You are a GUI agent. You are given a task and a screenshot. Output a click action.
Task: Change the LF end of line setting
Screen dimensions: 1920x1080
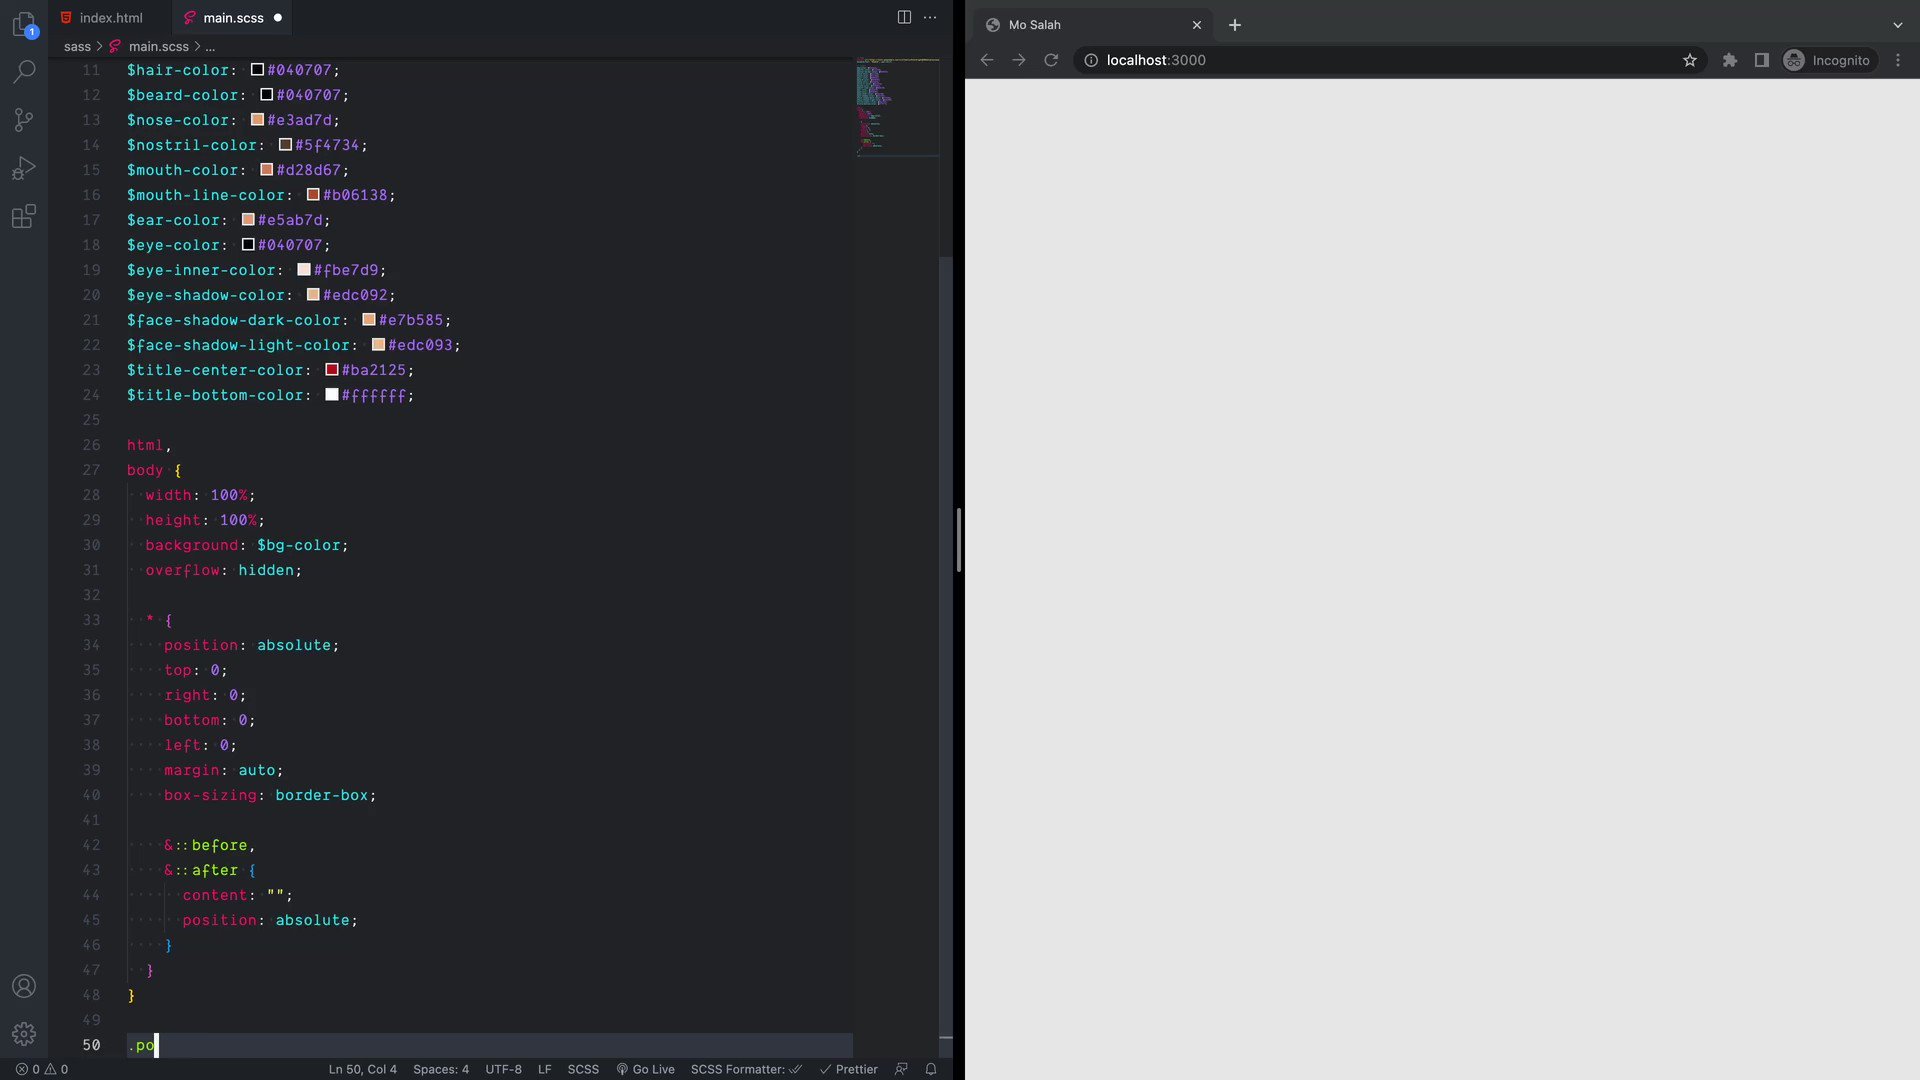(545, 1069)
